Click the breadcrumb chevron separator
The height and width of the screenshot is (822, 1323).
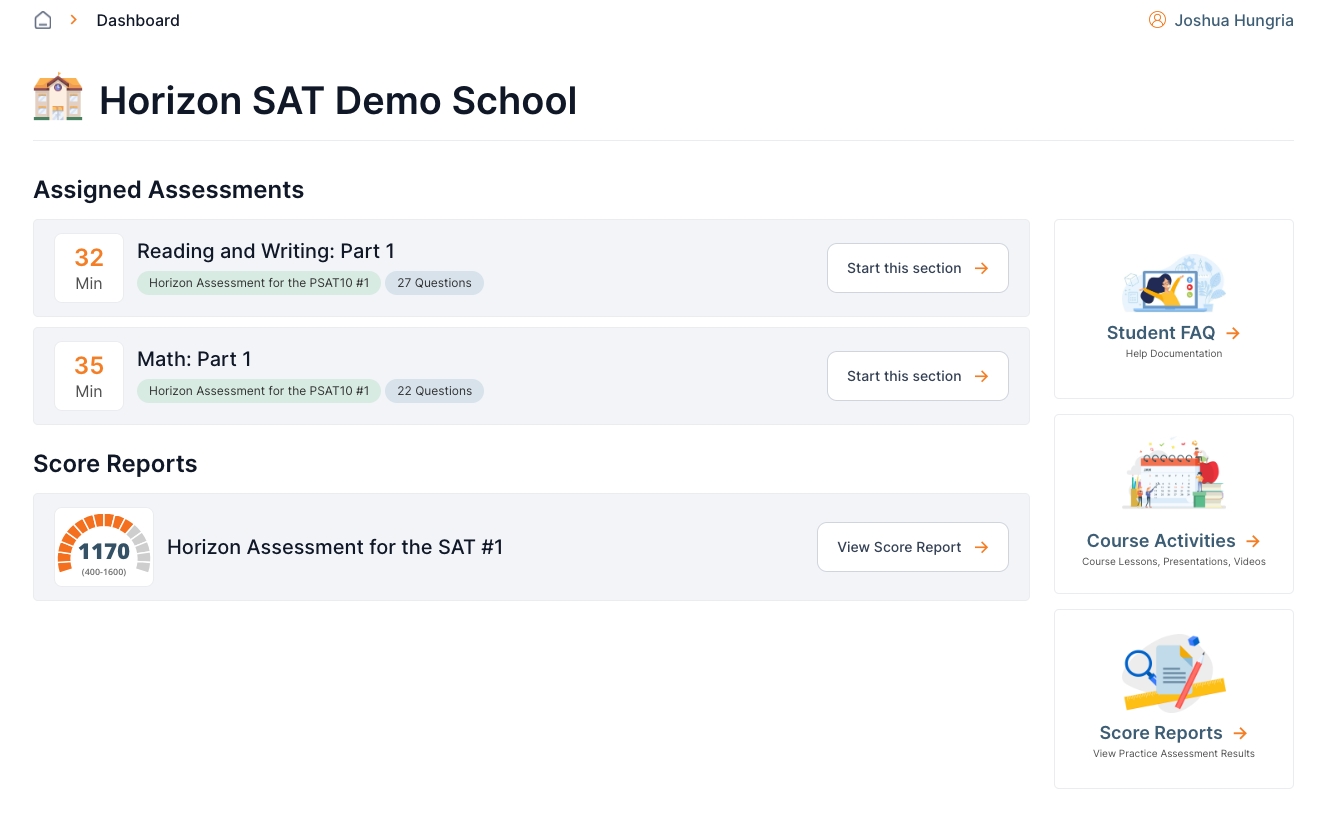coord(74,20)
